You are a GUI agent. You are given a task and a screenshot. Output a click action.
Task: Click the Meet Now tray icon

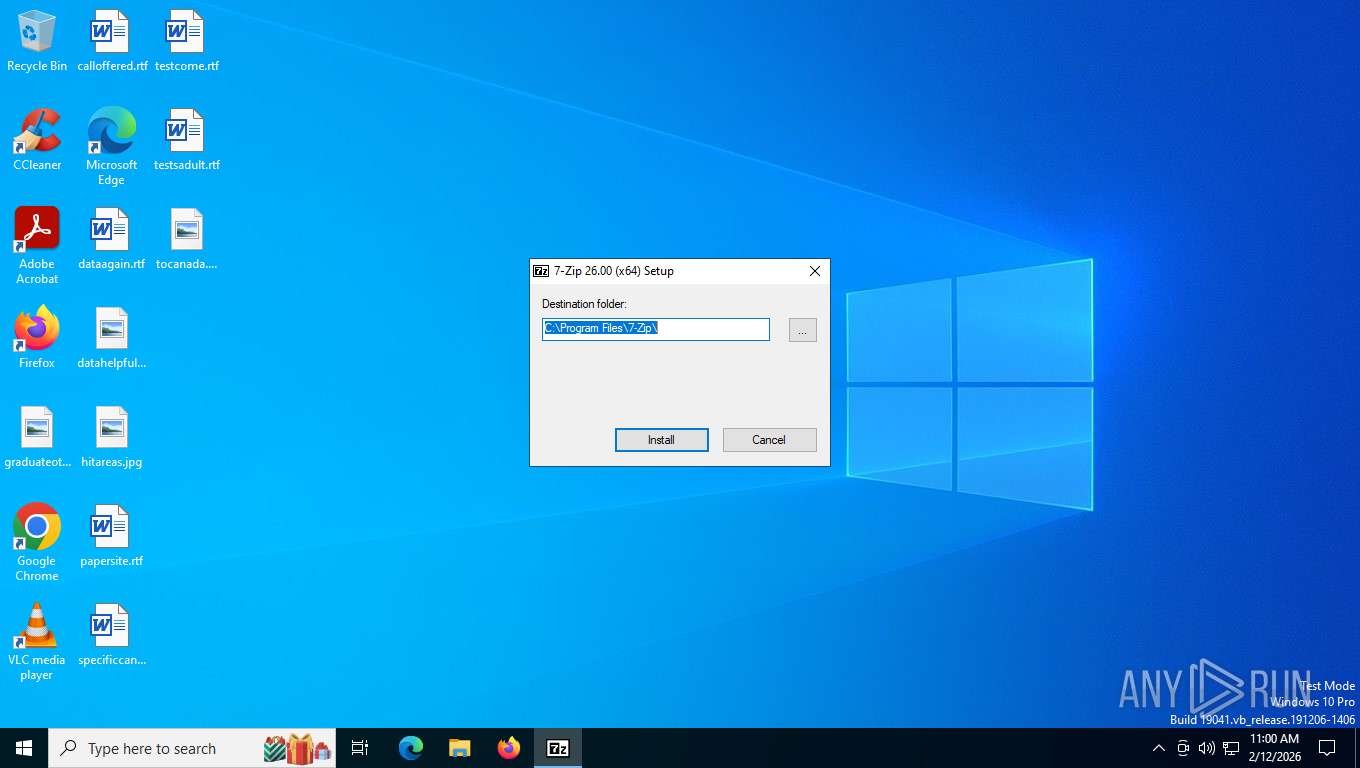(x=1183, y=748)
